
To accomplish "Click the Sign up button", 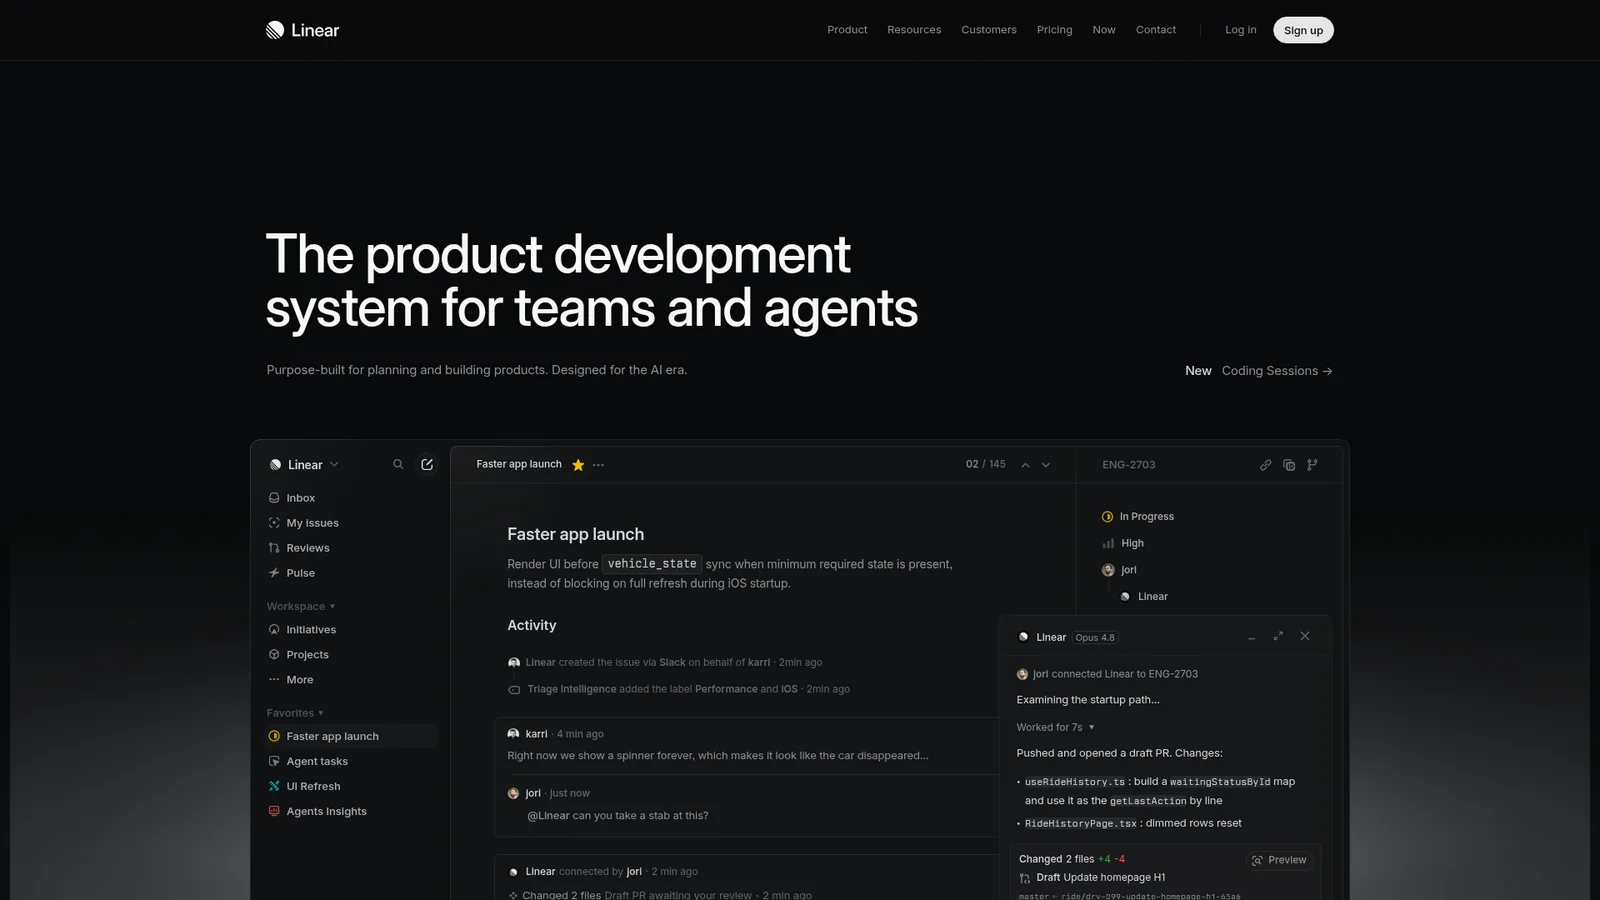I will (1303, 30).
